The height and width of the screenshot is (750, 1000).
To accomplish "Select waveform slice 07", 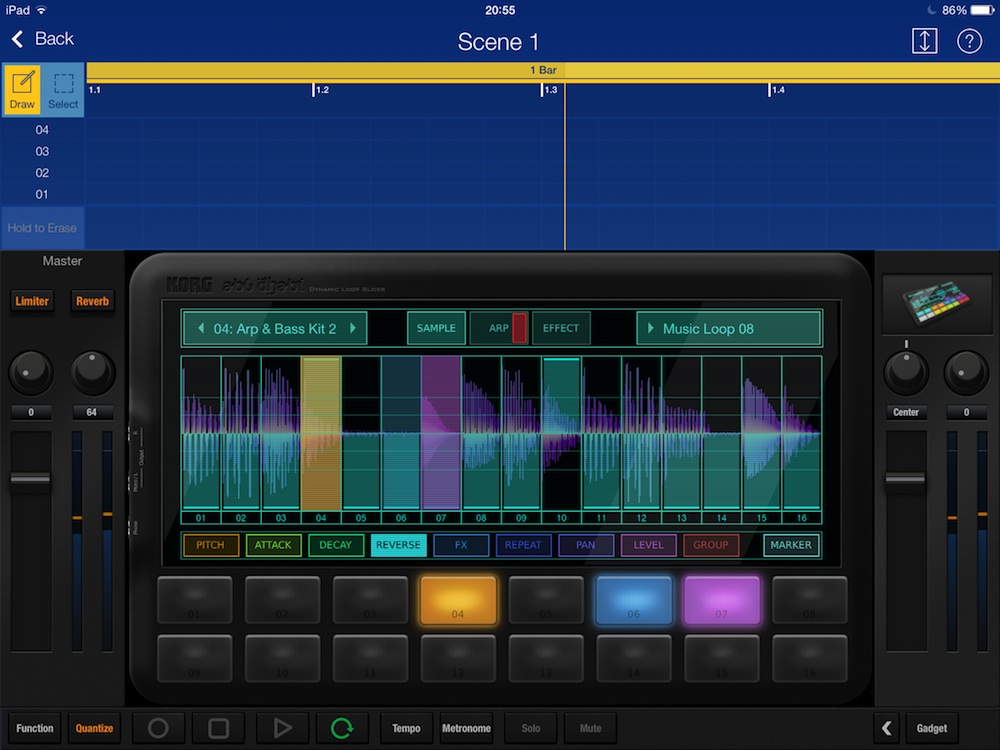I will 441,434.
